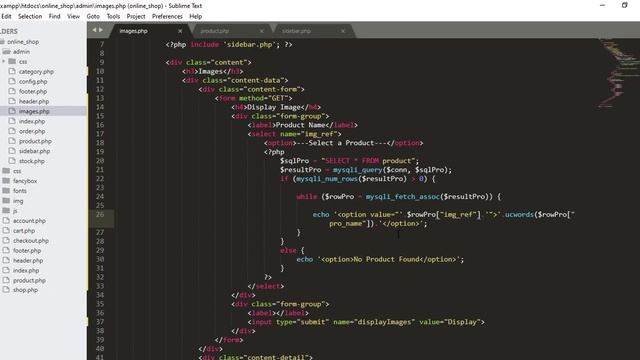Minimize the Sublime Text window

point(603,5)
